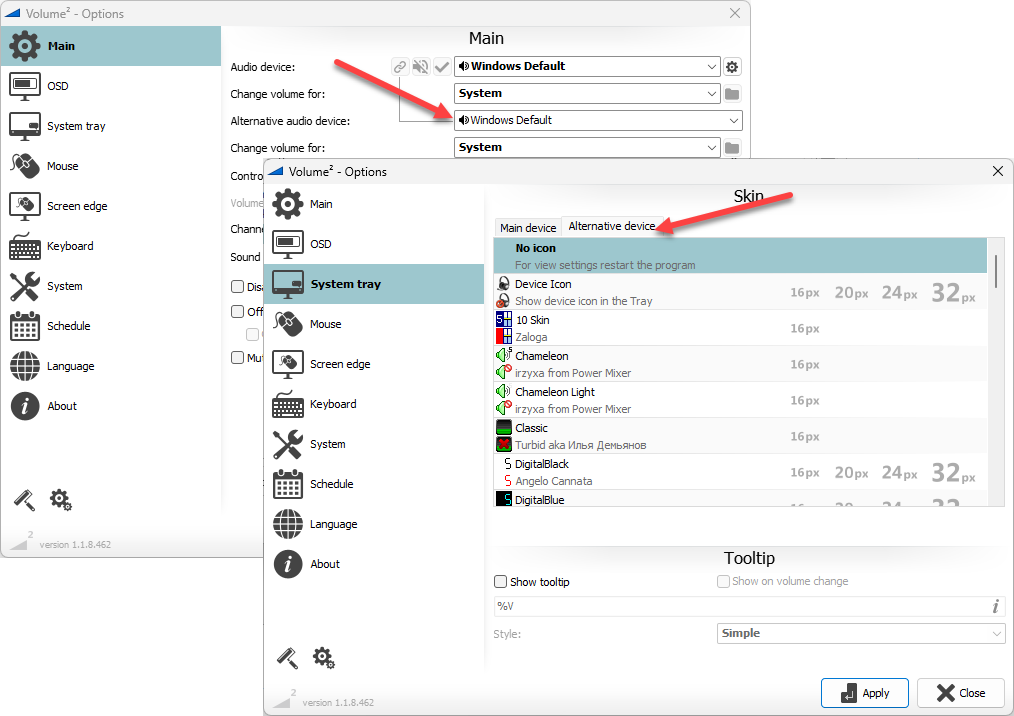Select the 10 Skin by Zaloga
Image resolution: width=1014 pixels, height=716 pixels.
(740, 328)
